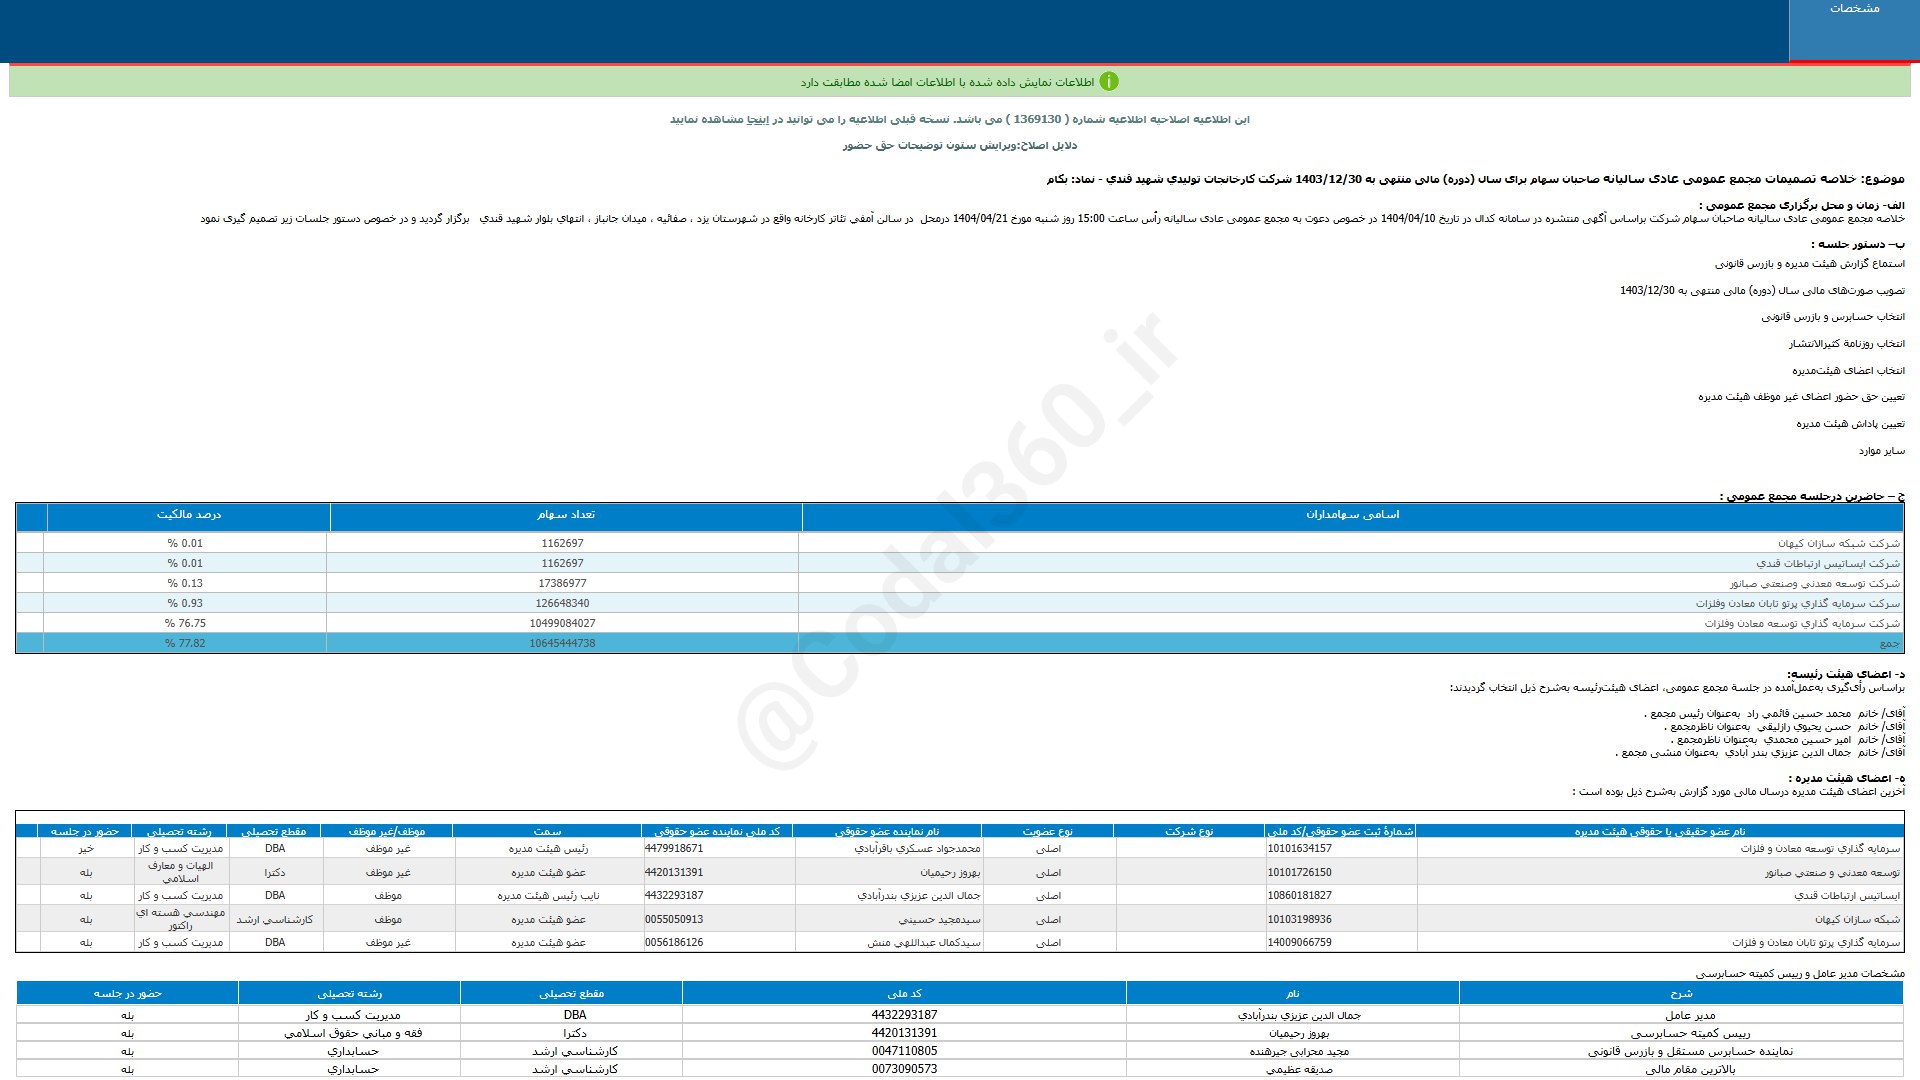The height and width of the screenshot is (1080, 1920).
Task: Click the نام نماینده عضو حقوقی column header
Action: pos(887,831)
